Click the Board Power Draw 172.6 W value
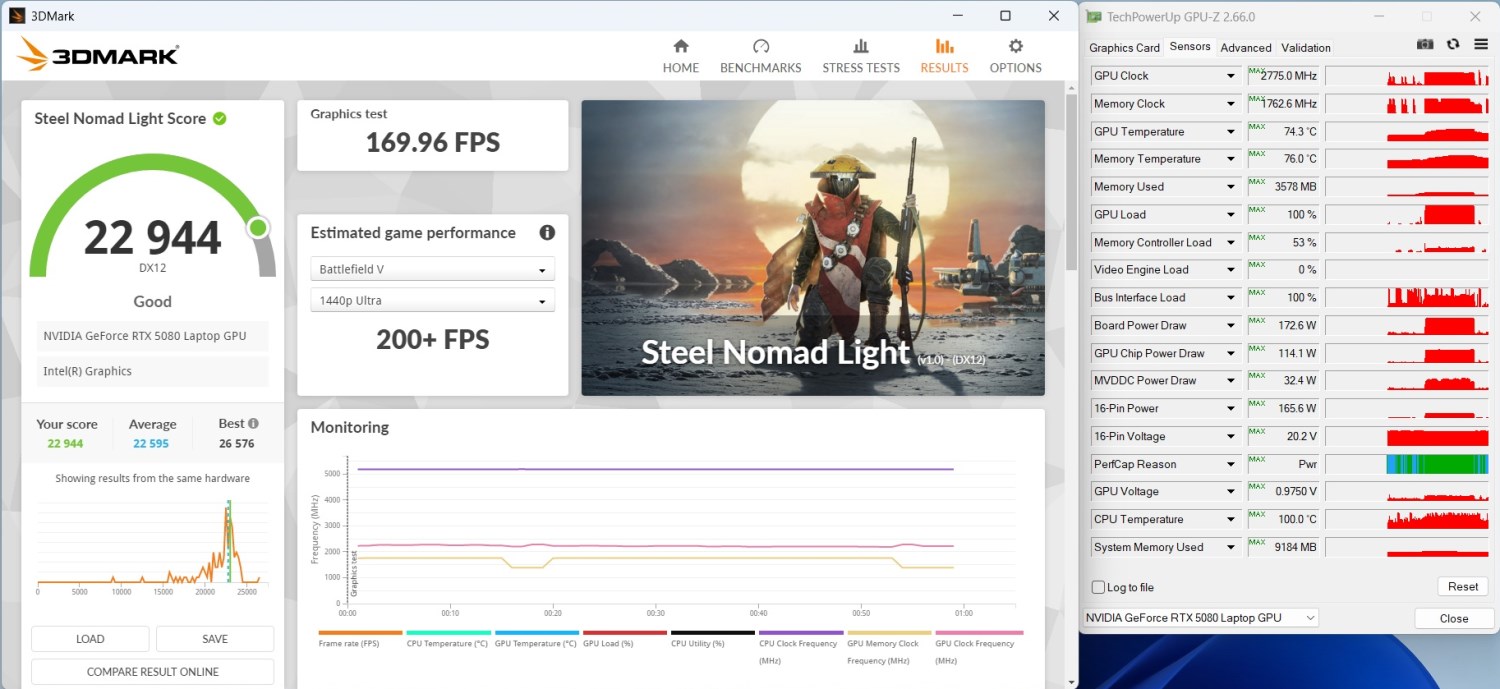Screen dimensions: 1500x689 [1296, 326]
